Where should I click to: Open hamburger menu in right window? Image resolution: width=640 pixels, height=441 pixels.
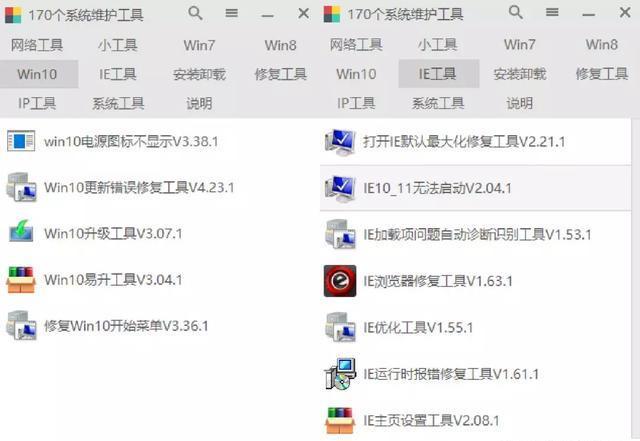point(552,13)
